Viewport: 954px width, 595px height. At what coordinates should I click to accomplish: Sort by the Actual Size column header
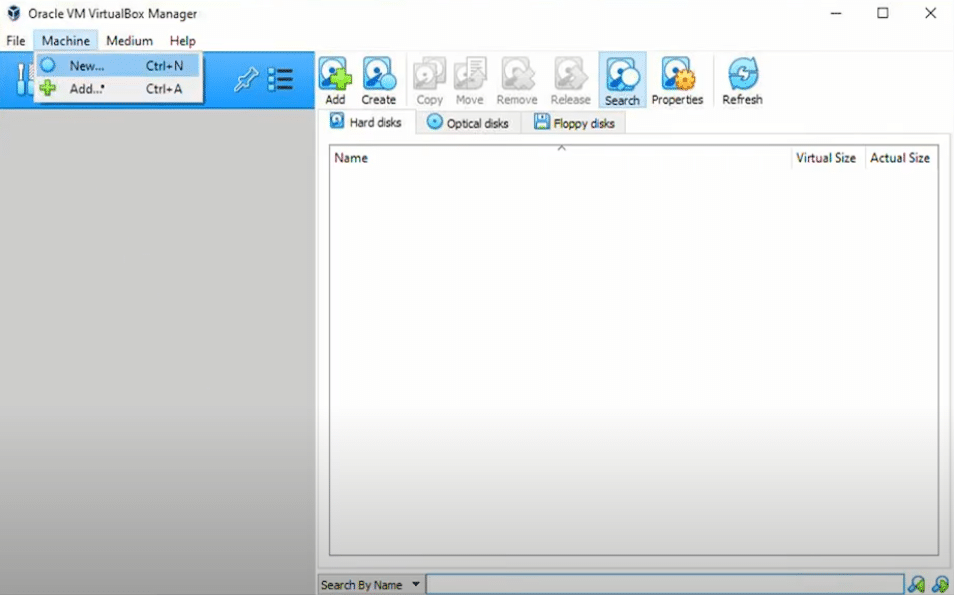pyautogui.click(x=899, y=158)
